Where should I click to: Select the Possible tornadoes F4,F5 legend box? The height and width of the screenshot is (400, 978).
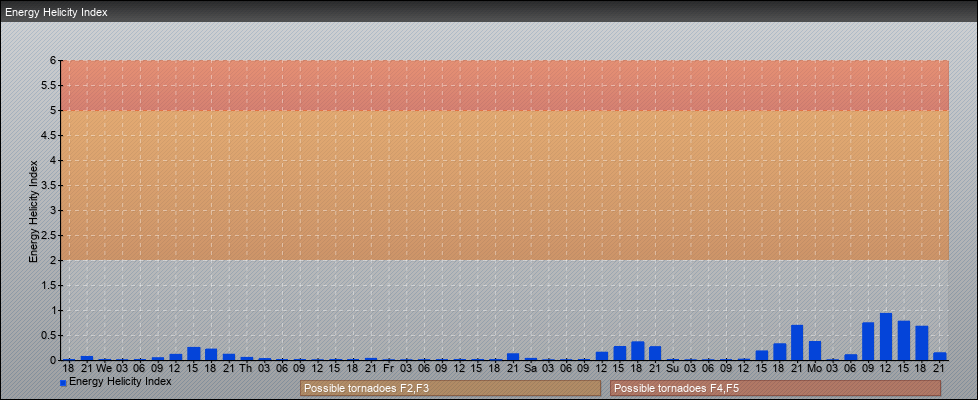775,388
